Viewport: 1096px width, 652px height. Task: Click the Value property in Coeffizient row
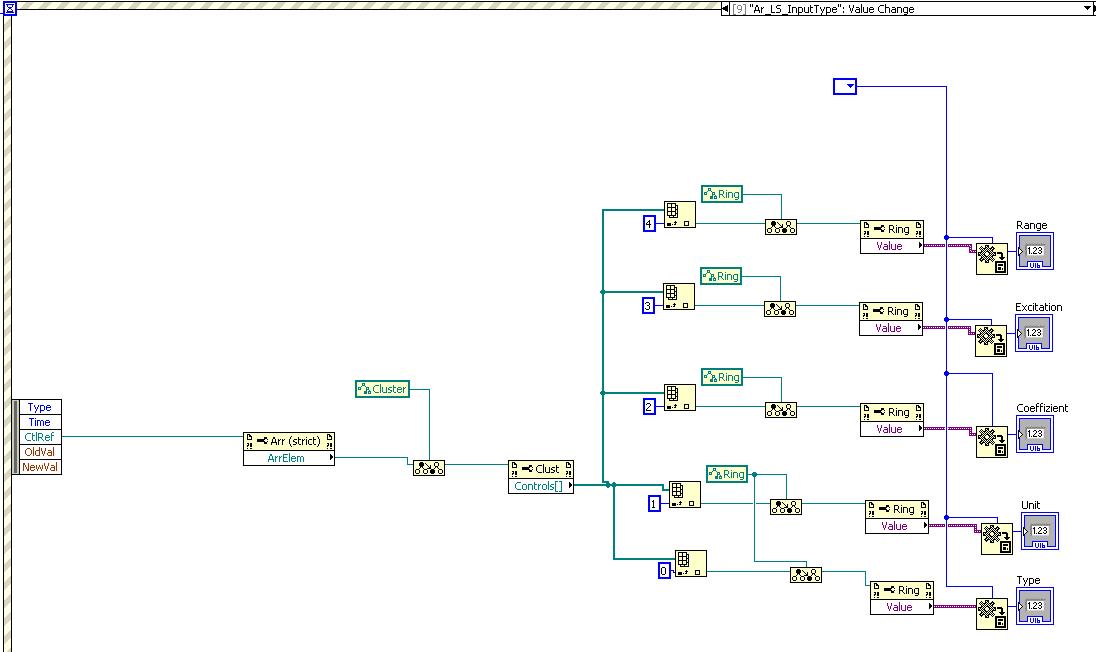pyautogui.click(x=892, y=429)
